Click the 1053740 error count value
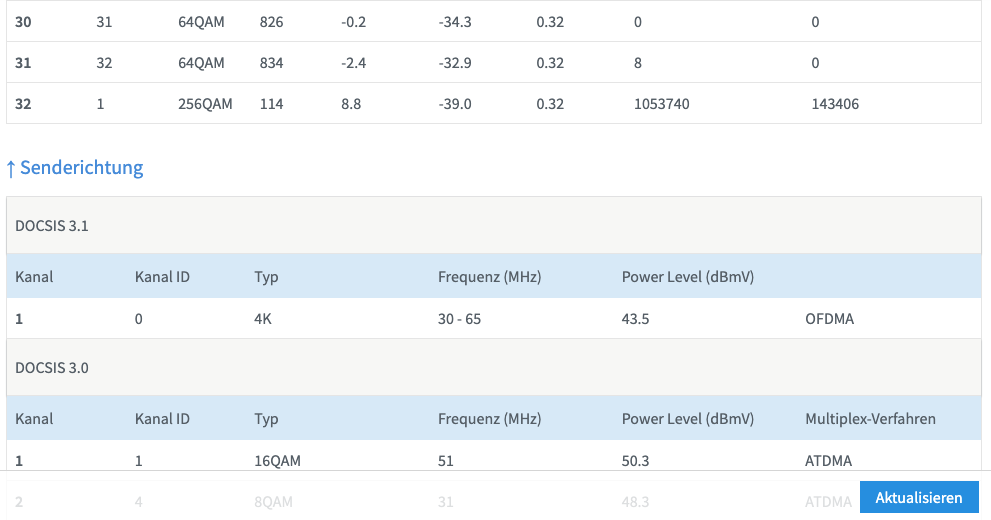This screenshot has height=520, width=991. (662, 104)
